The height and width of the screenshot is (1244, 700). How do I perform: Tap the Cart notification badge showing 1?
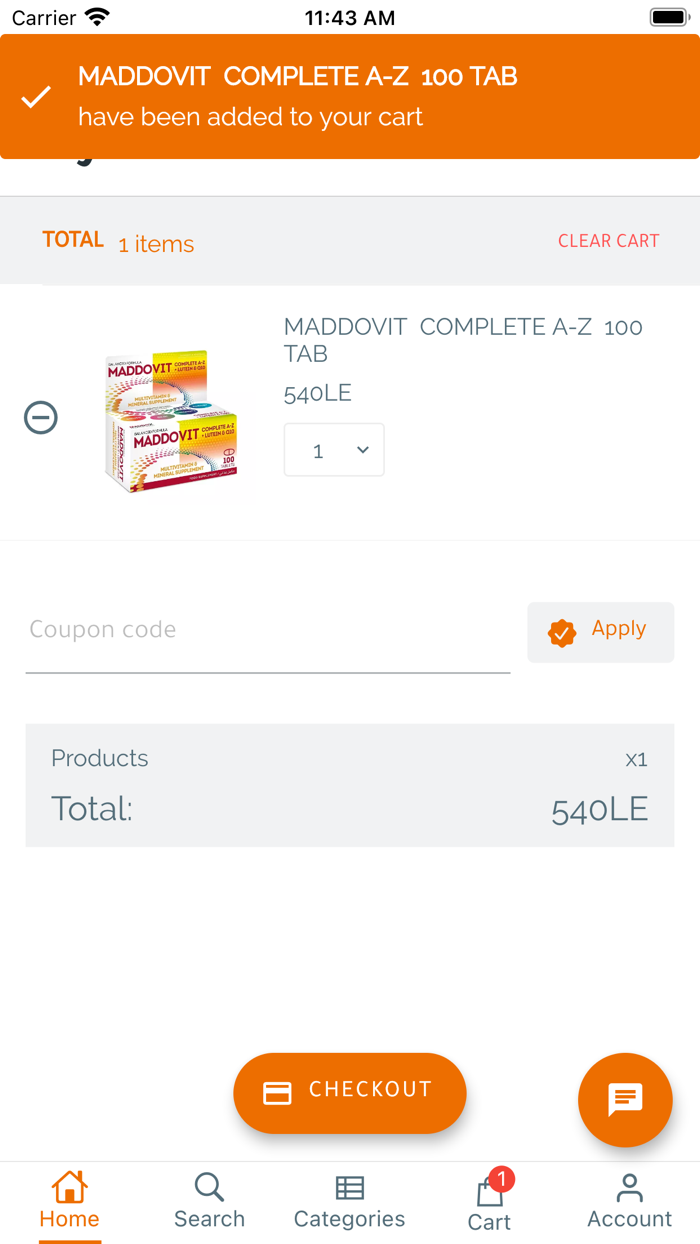click(x=503, y=1180)
